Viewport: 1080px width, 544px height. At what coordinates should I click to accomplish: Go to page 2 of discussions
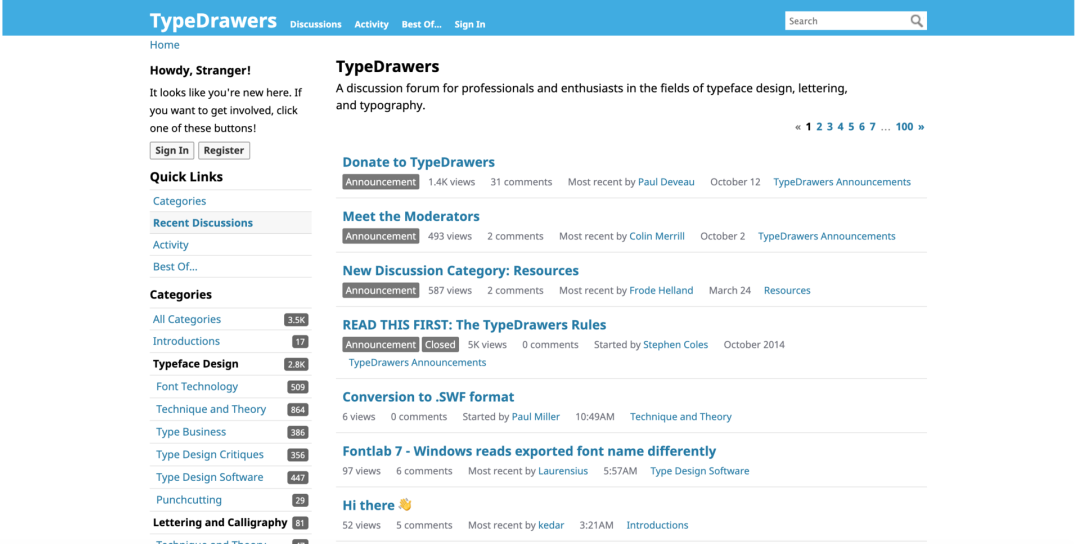click(819, 127)
